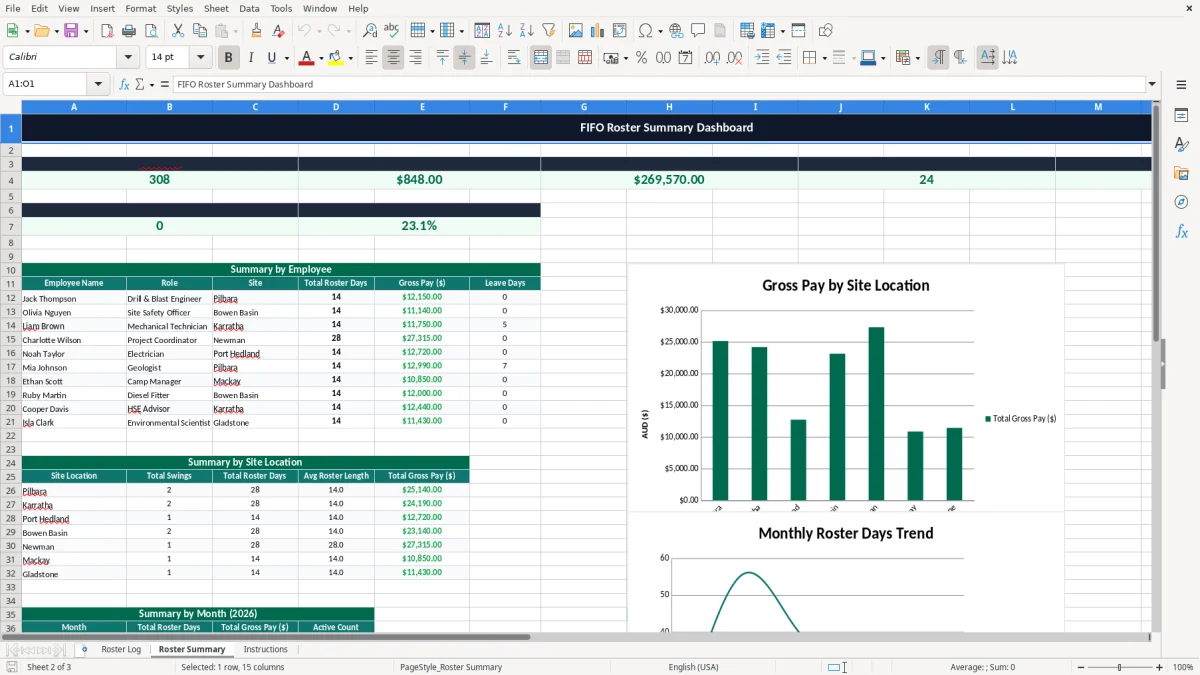This screenshot has width=1200, height=675.
Task: Toggle Wrap Text button
Action: pyautogui.click(x=514, y=58)
